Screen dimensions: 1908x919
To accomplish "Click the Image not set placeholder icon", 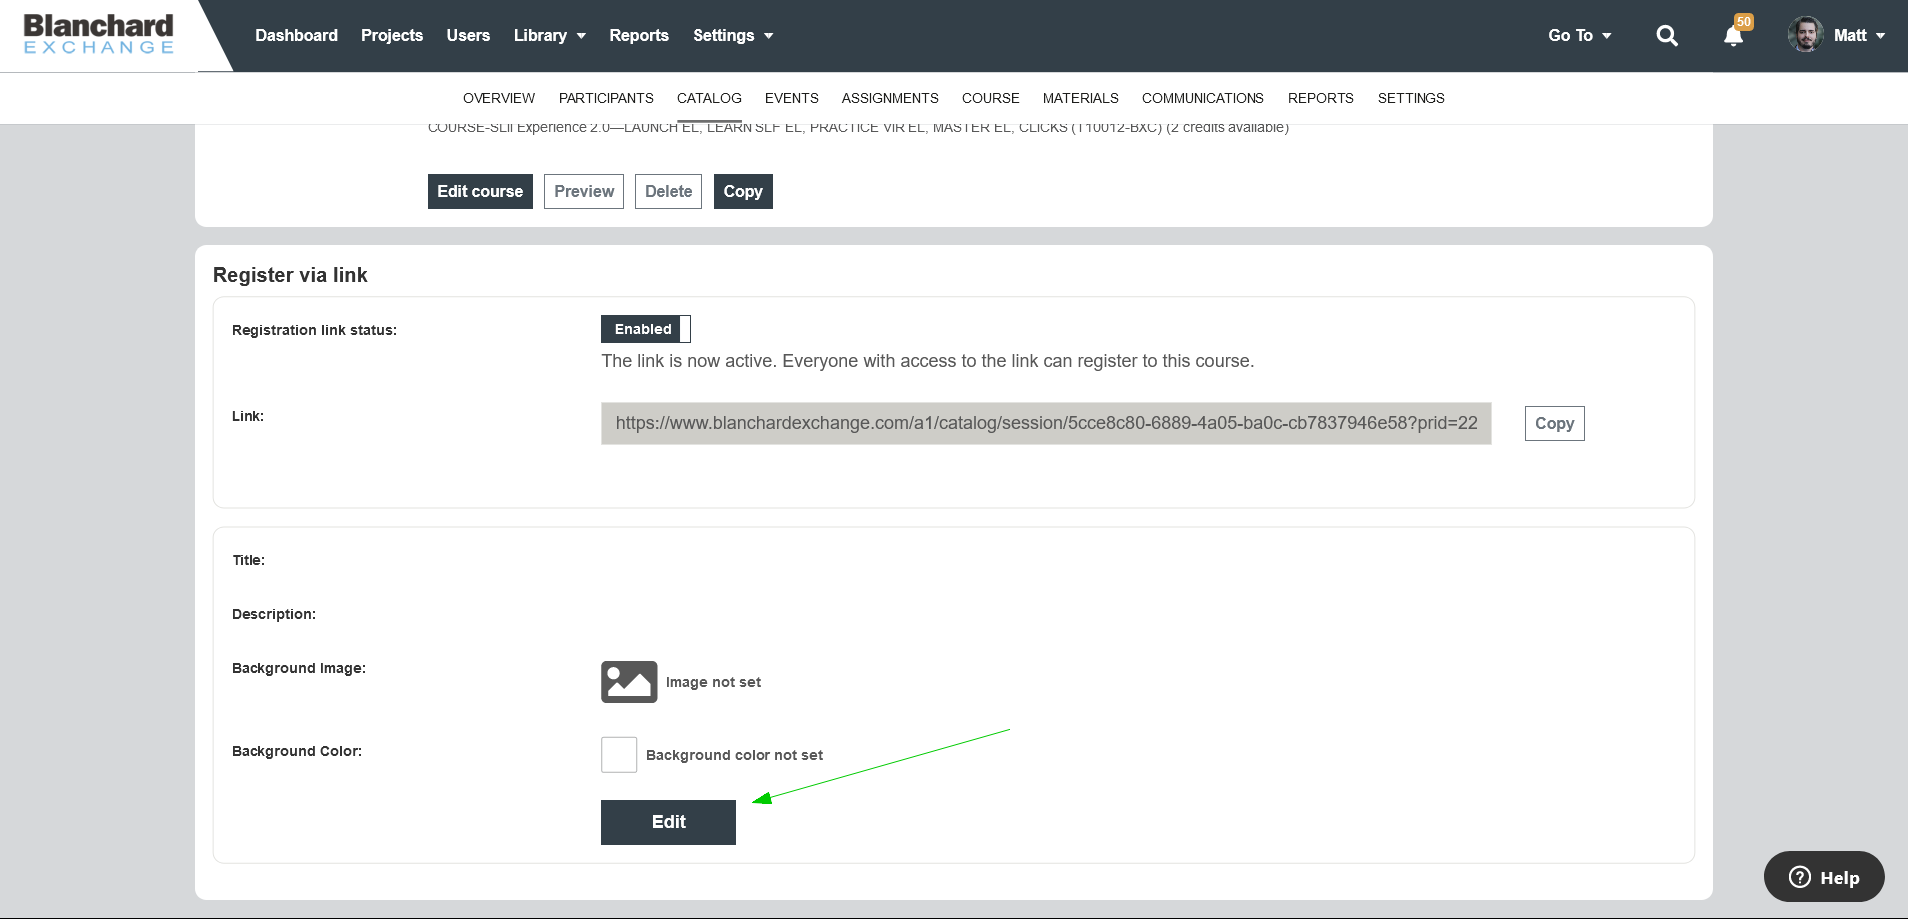I will 628,681.
